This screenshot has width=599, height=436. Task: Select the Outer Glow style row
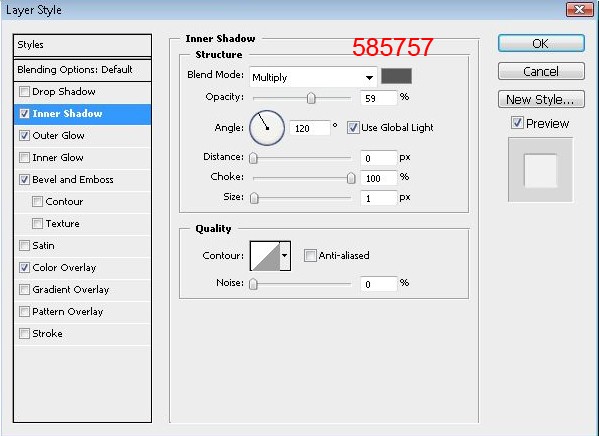pos(82,136)
